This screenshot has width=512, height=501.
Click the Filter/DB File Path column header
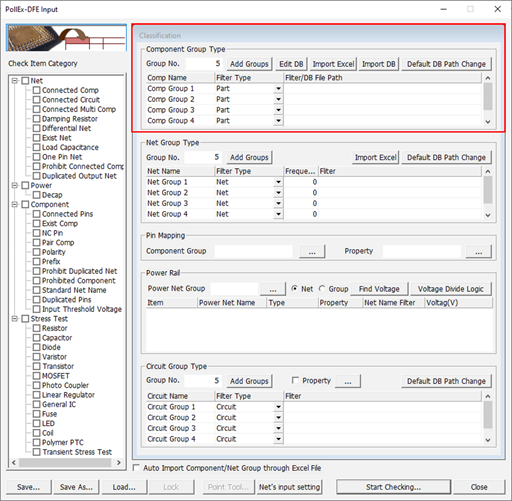383,78
